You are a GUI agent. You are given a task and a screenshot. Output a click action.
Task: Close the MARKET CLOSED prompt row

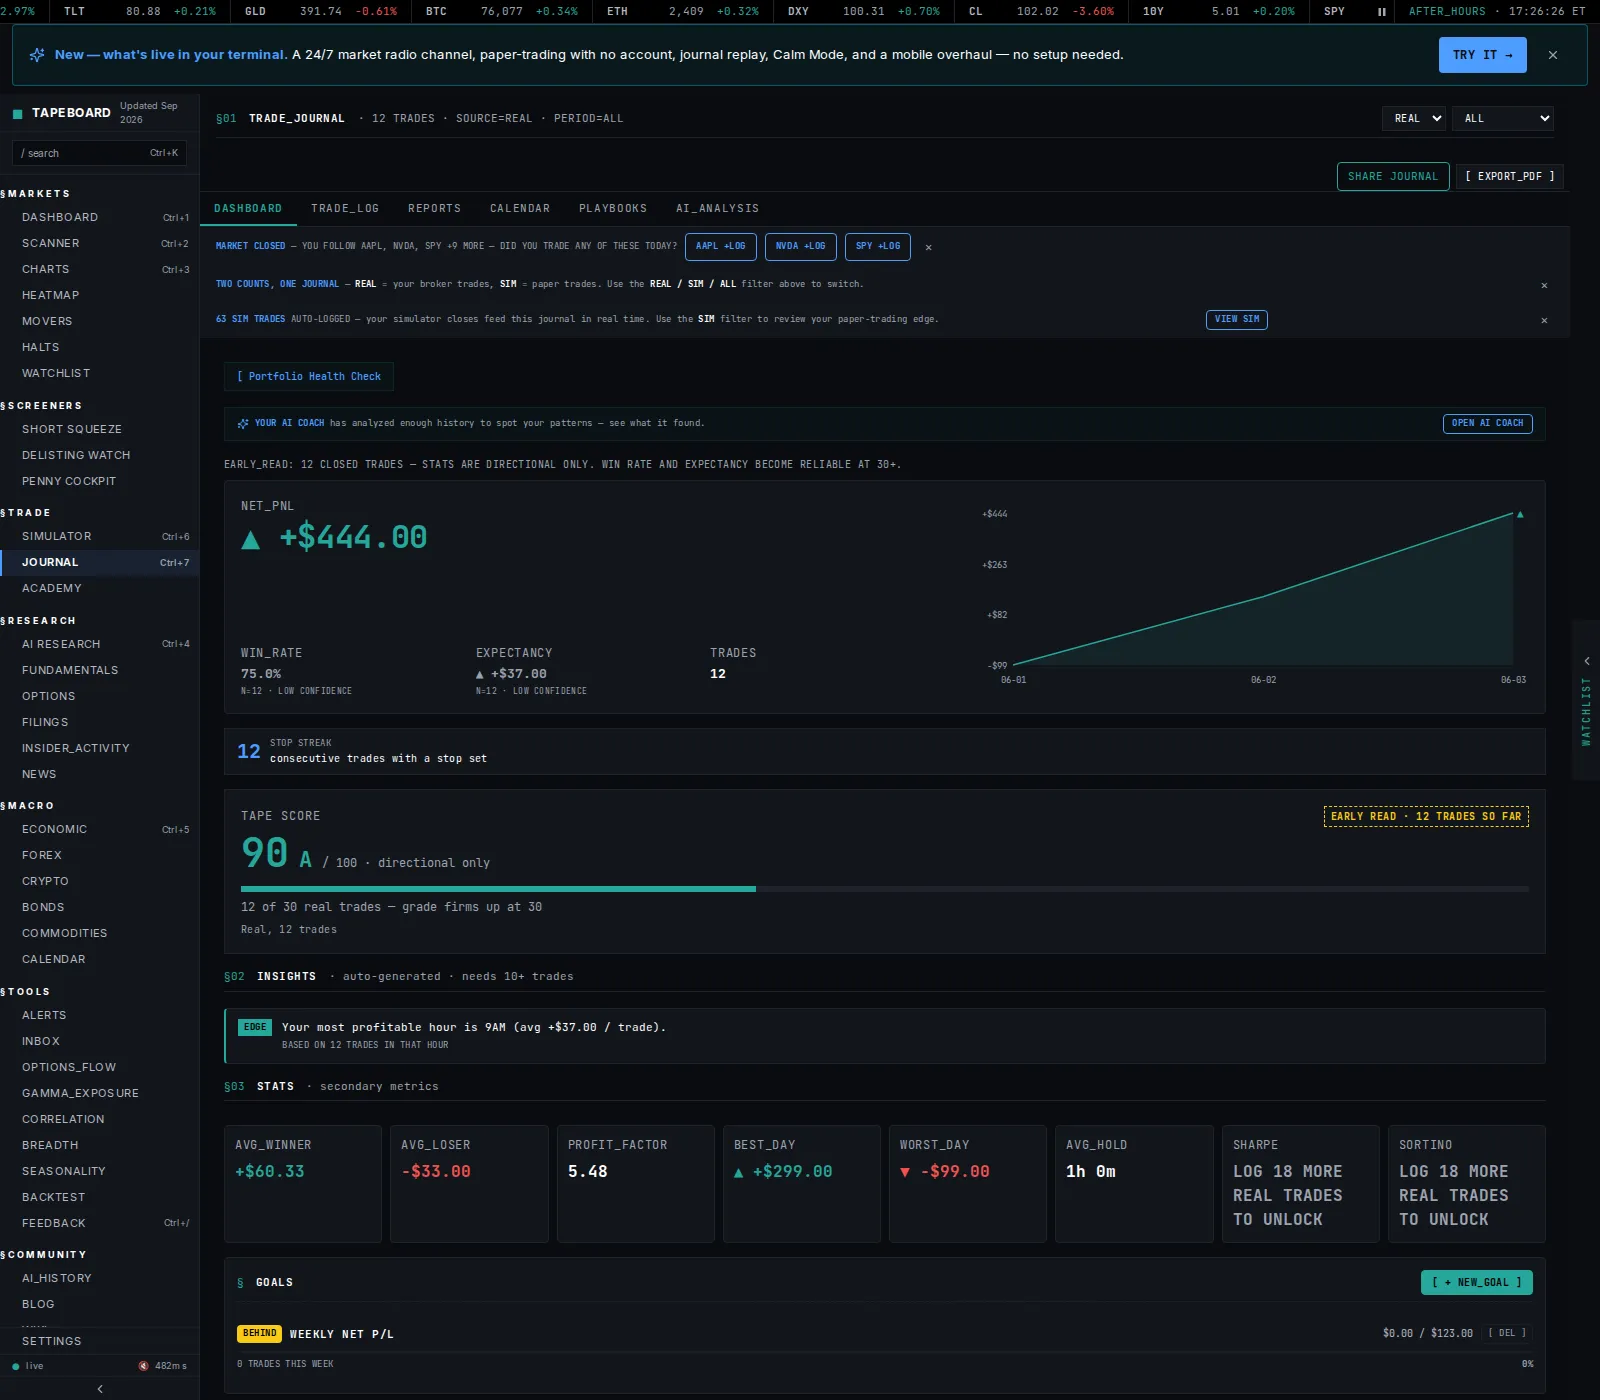click(x=928, y=247)
